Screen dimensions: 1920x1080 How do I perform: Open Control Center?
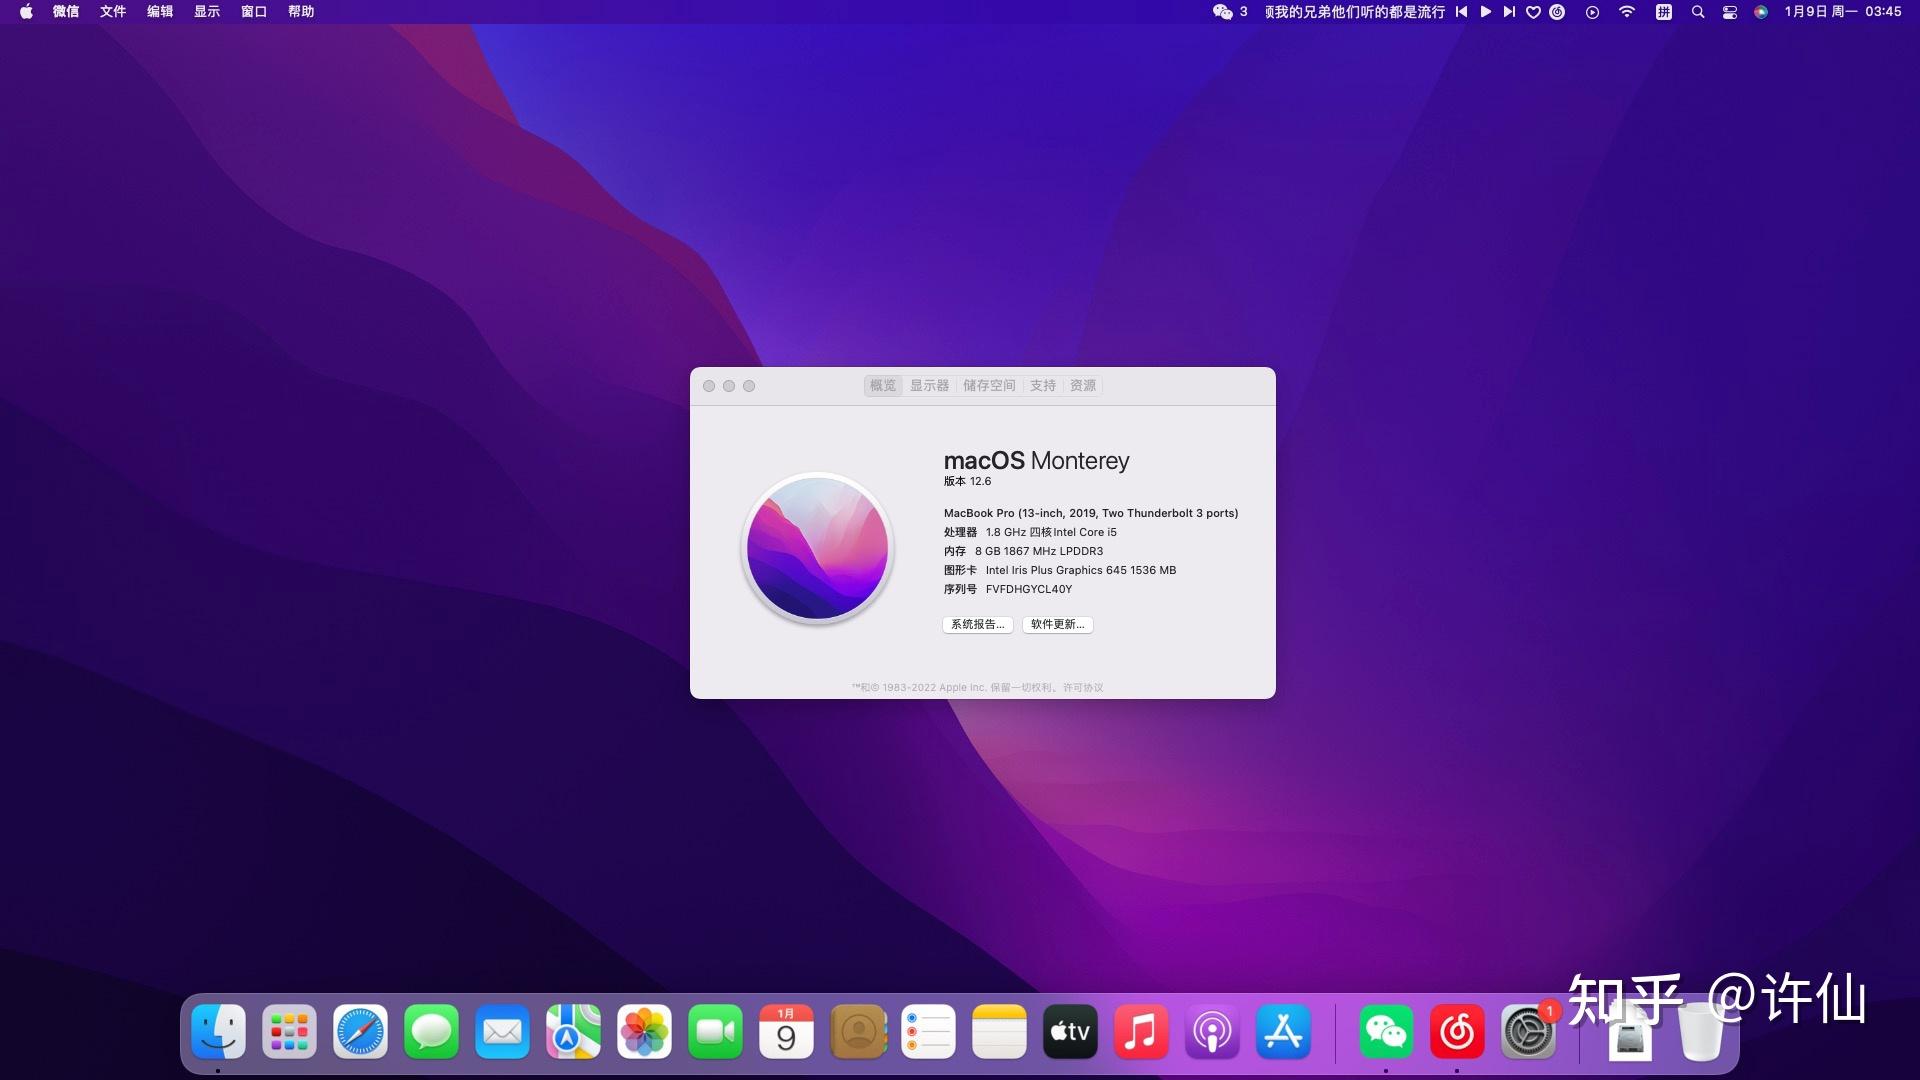pyautogui.click(x=1730, y=12)
